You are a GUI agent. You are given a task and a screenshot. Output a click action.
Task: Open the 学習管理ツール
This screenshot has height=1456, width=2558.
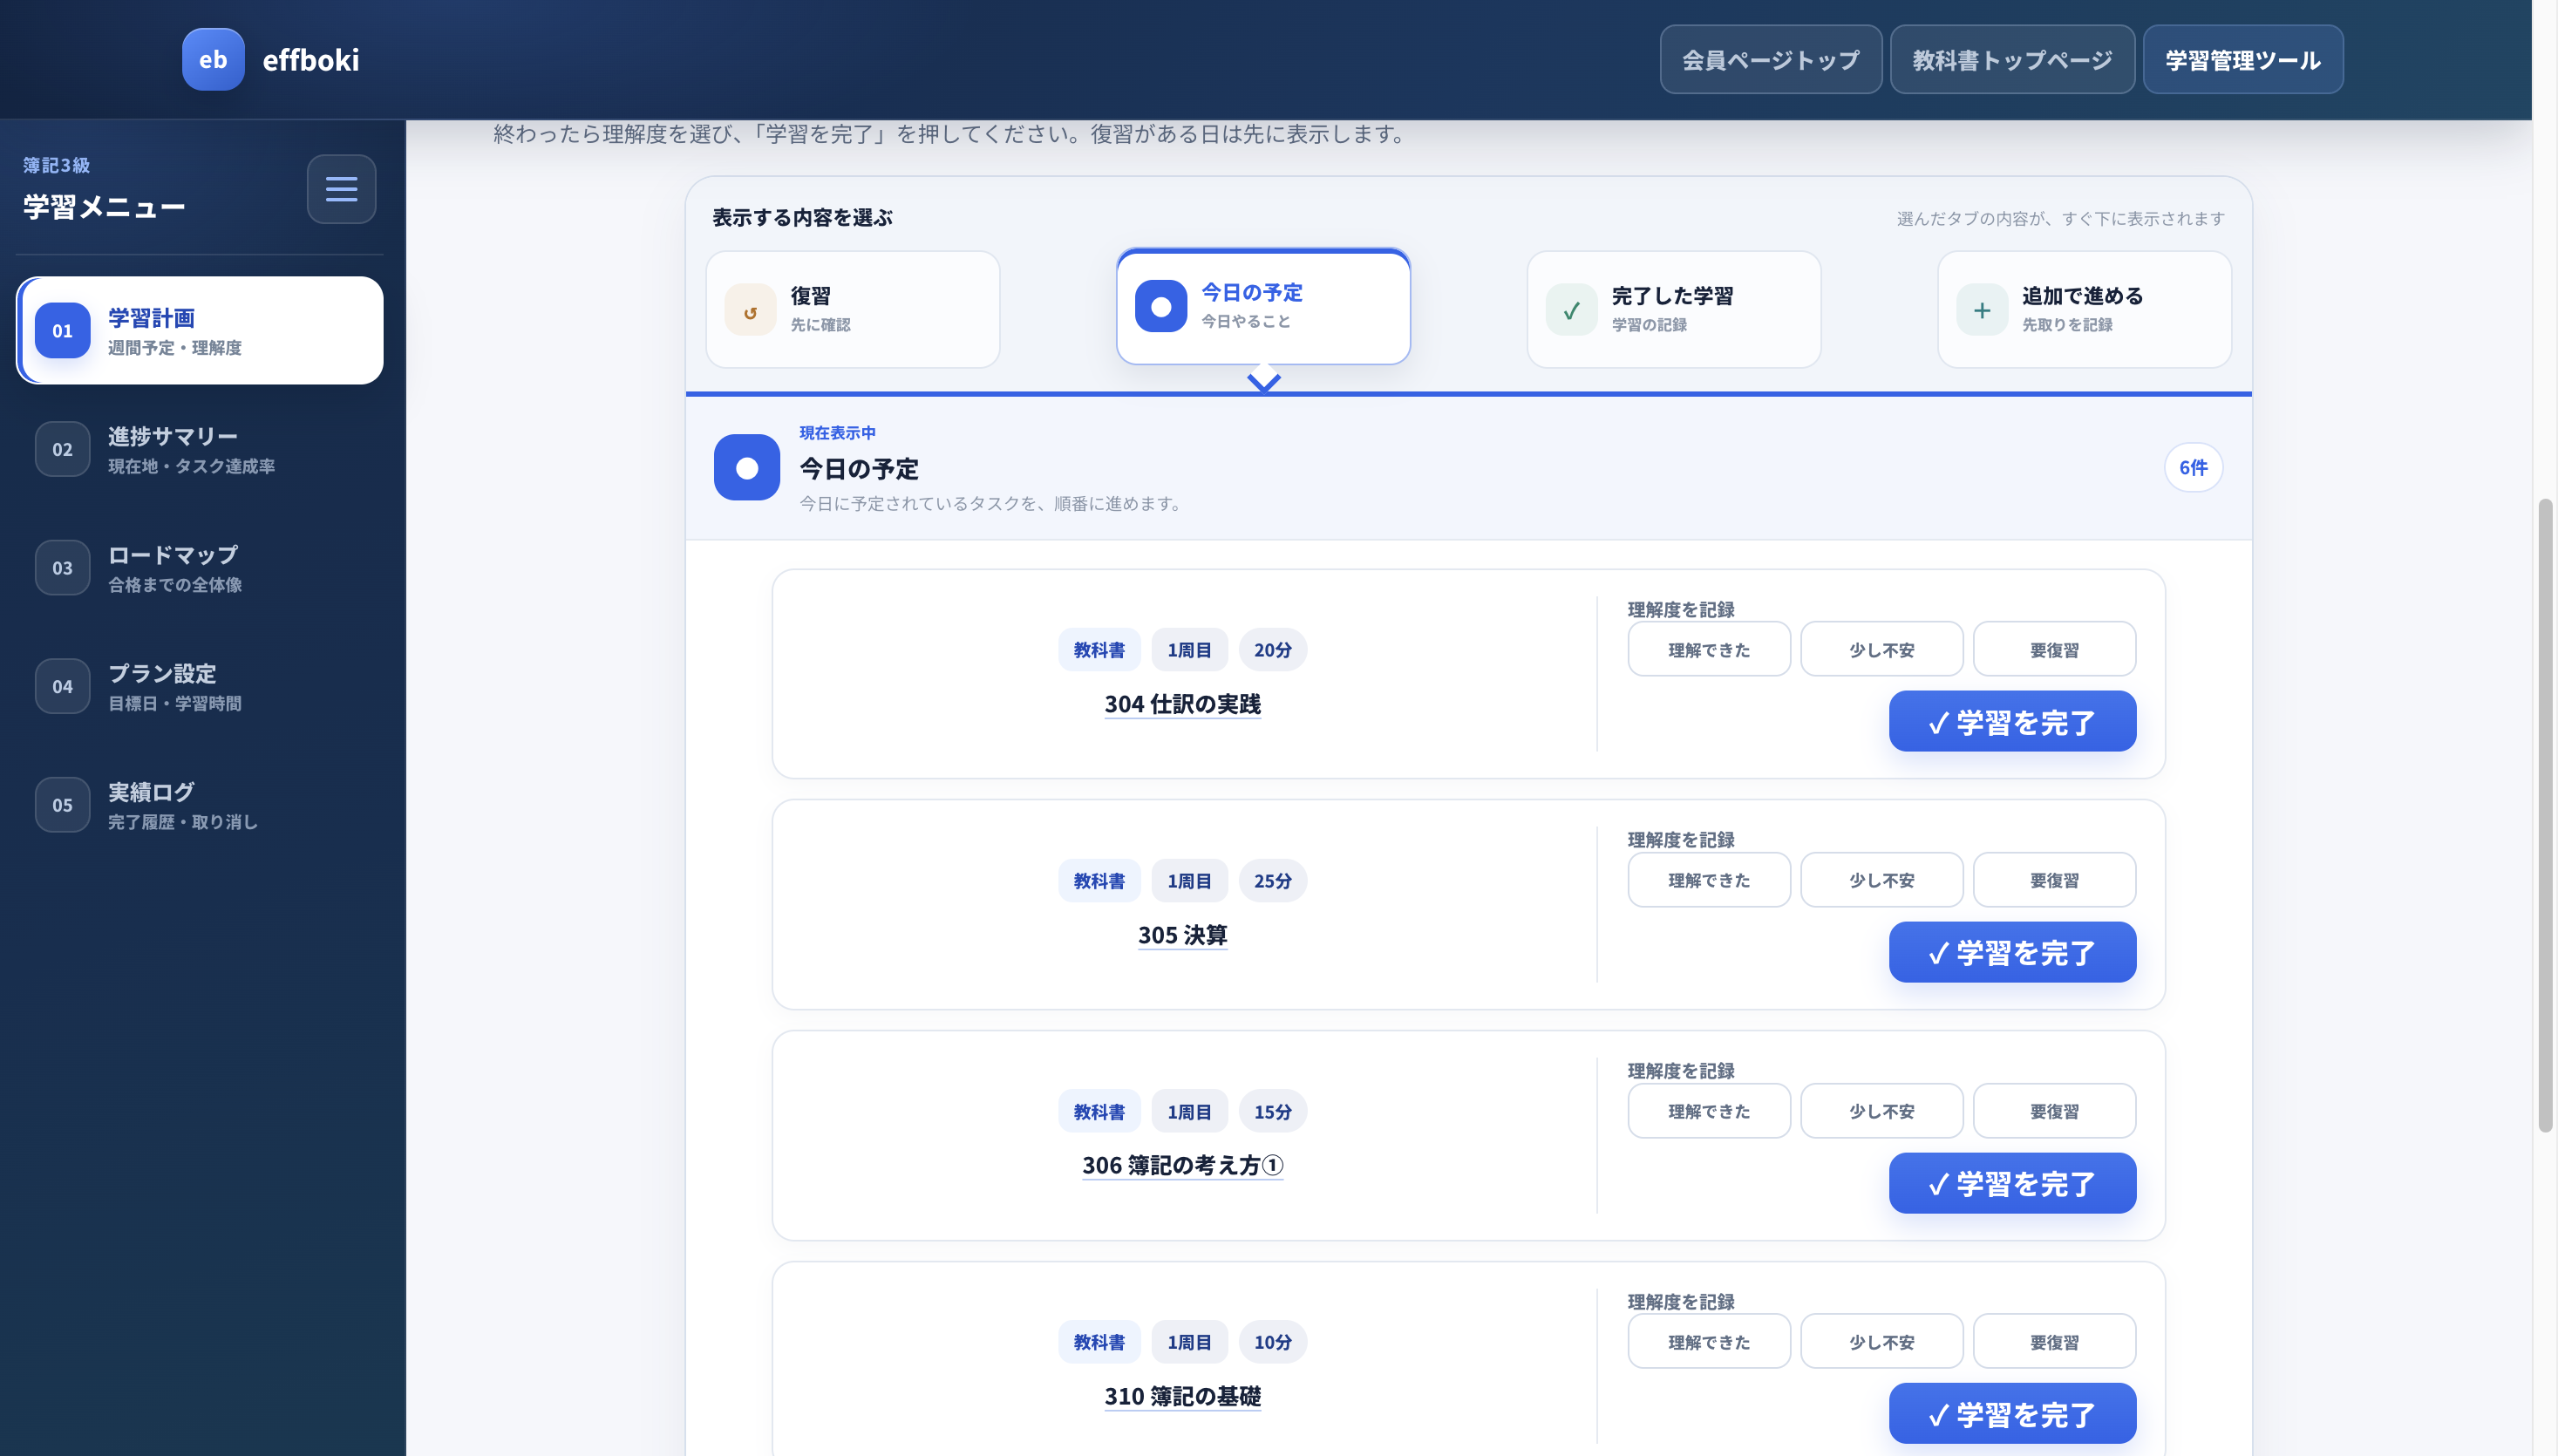[x=2243, y=60]
